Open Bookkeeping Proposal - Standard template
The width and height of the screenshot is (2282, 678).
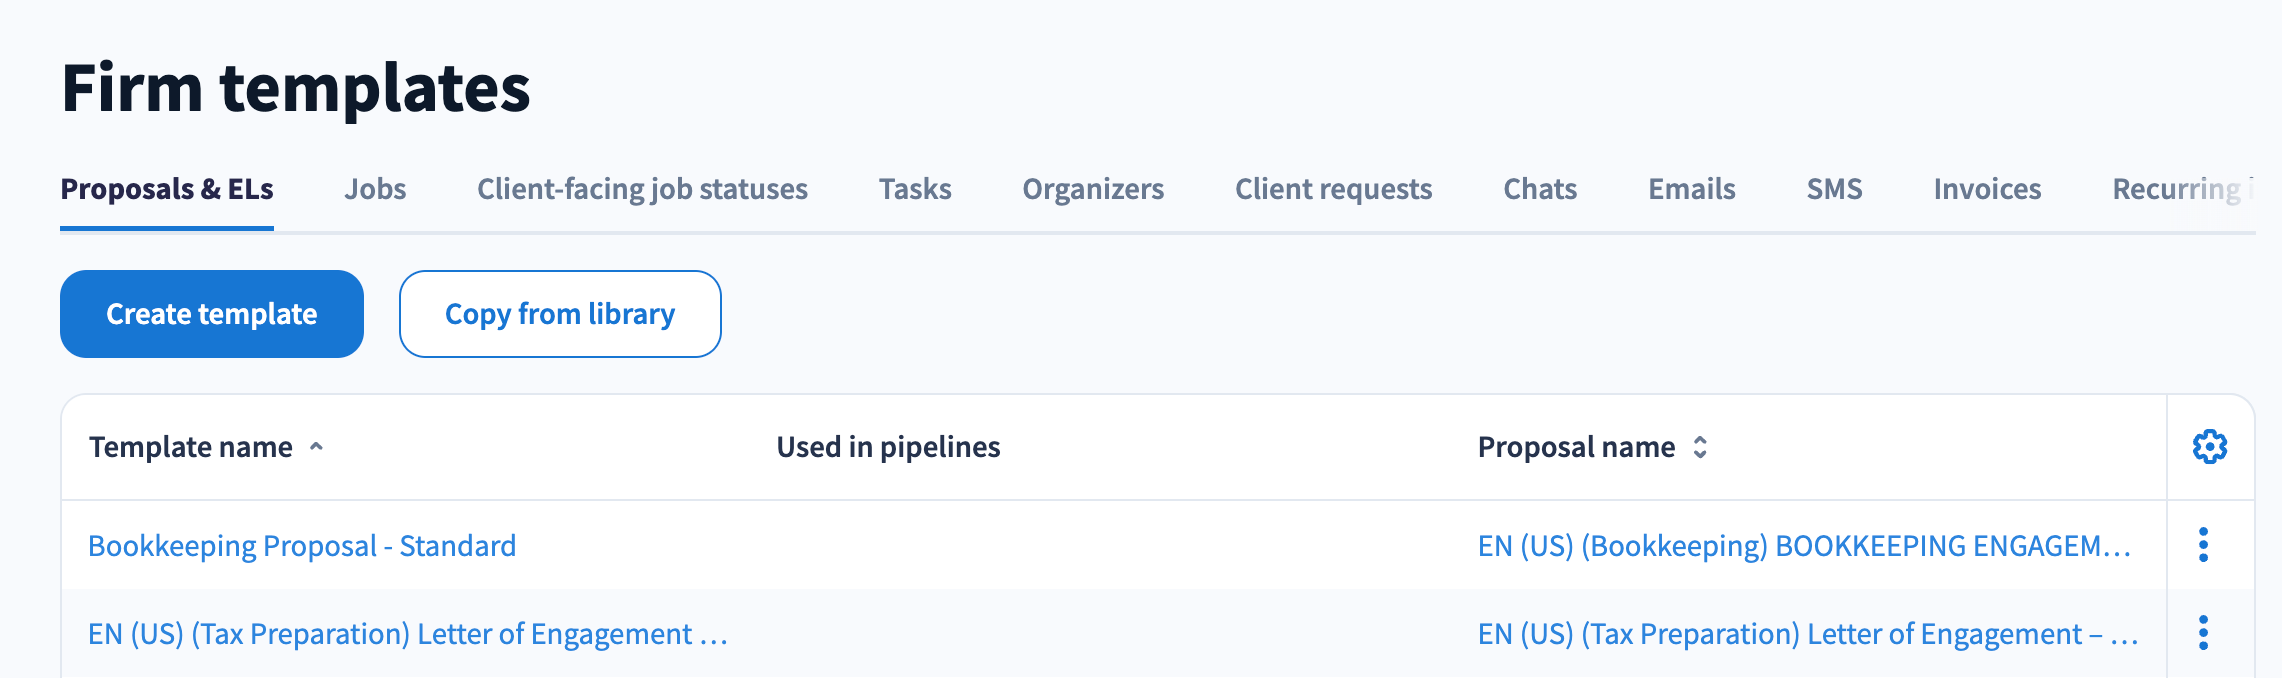[x=302, y=546]
